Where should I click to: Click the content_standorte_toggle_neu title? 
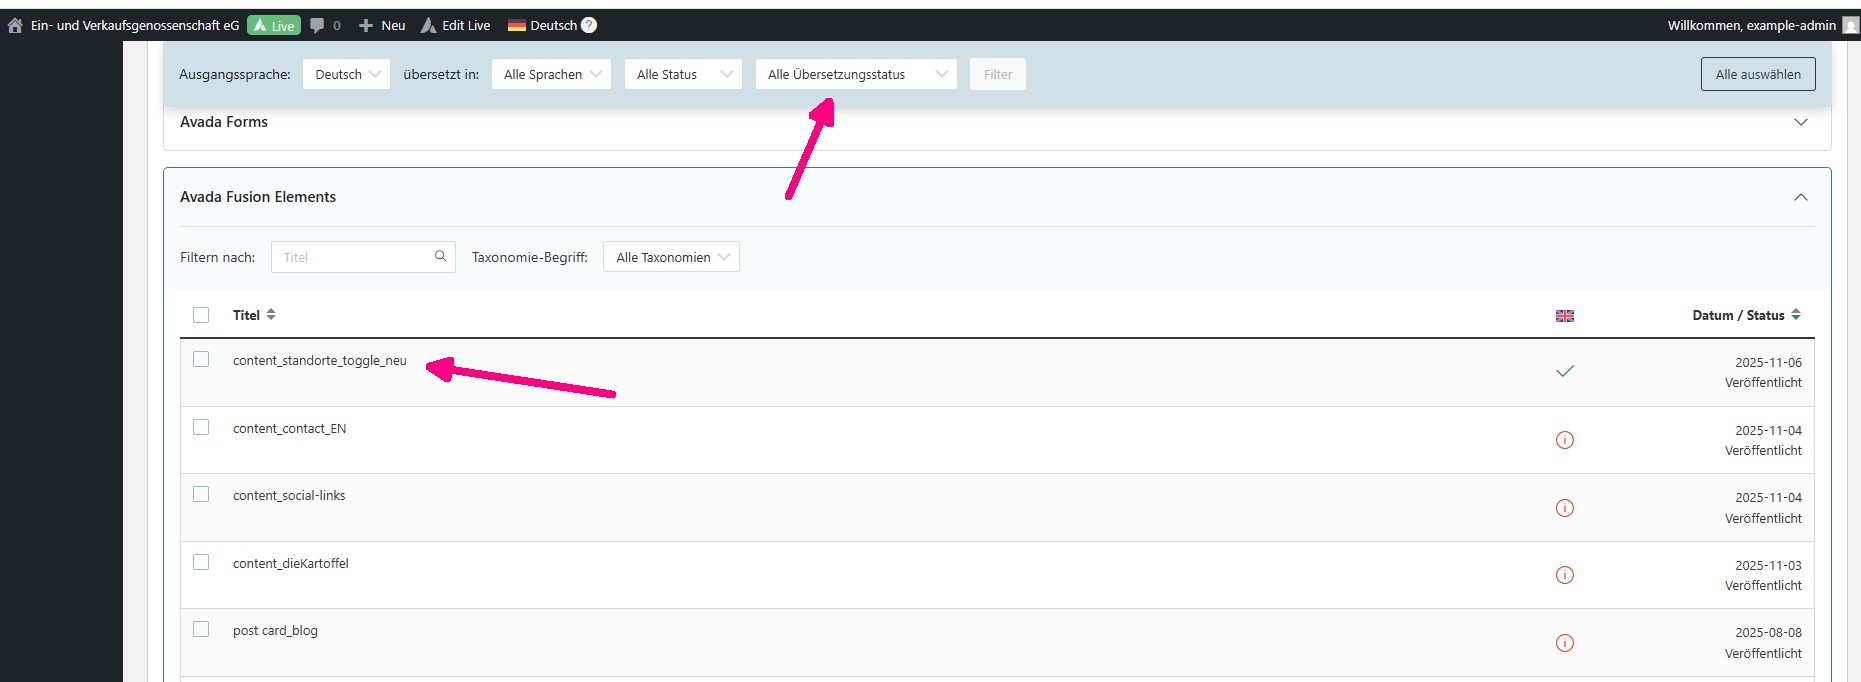320,361
